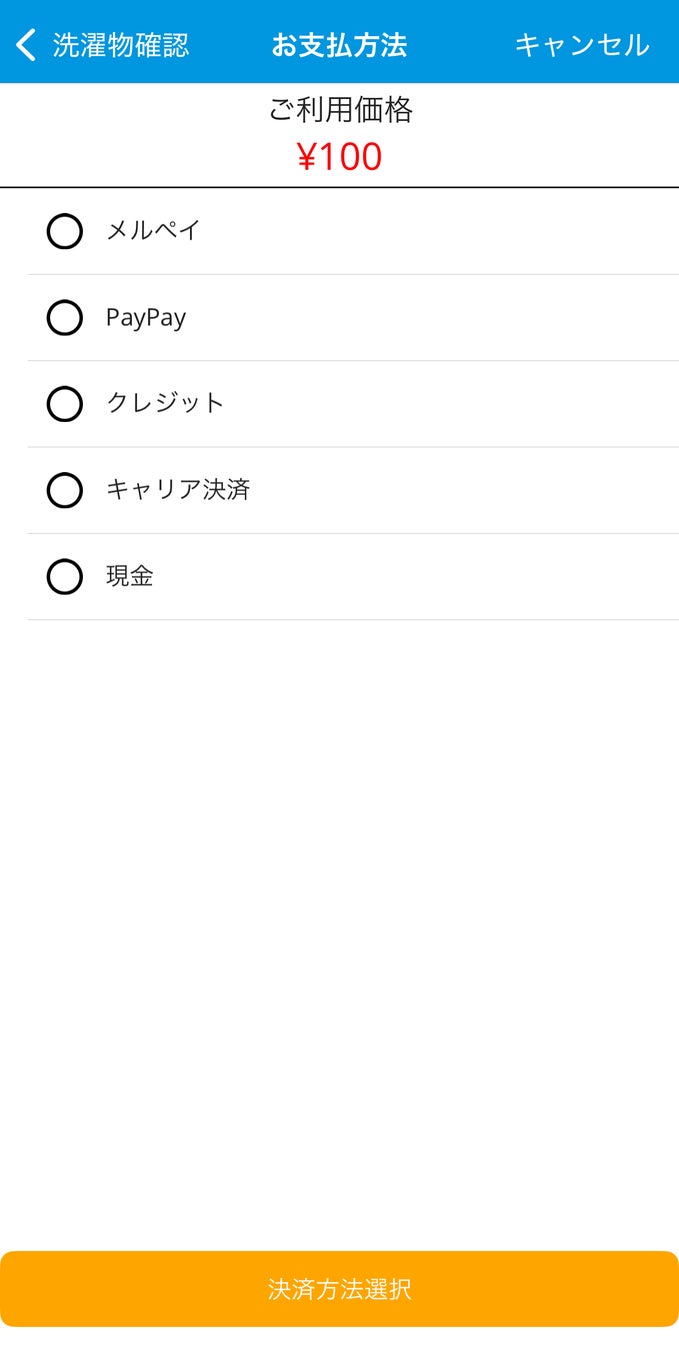Tap the 現金 option label text
679x1350 pixels.
click(x=130, y=576)
